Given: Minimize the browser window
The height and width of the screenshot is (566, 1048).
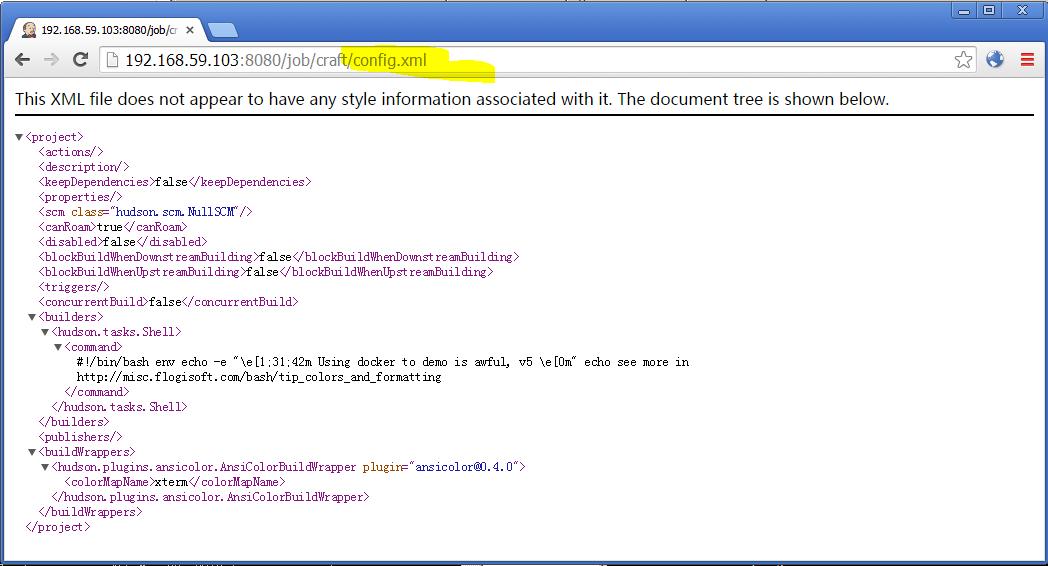Looking at the screenshot, I should (x=964, y=10).
